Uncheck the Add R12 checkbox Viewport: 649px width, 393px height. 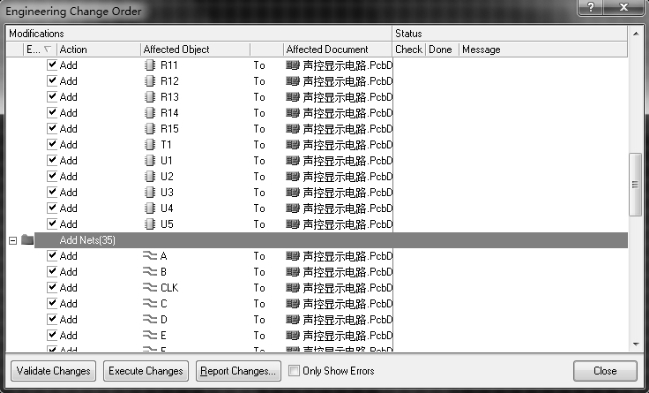(52, 81)
